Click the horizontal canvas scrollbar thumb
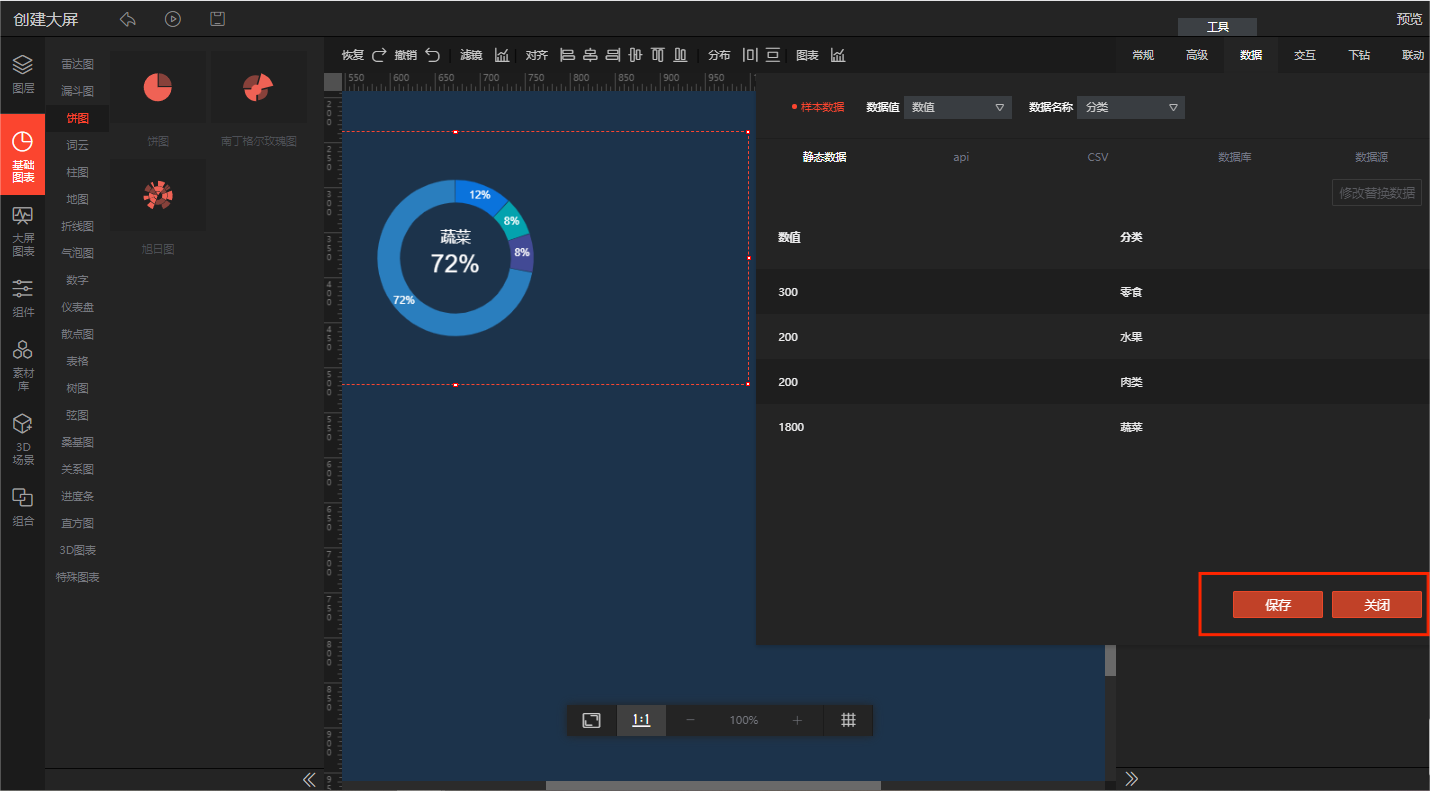Viewport: 1430px width, 791px height. [713, 785]
